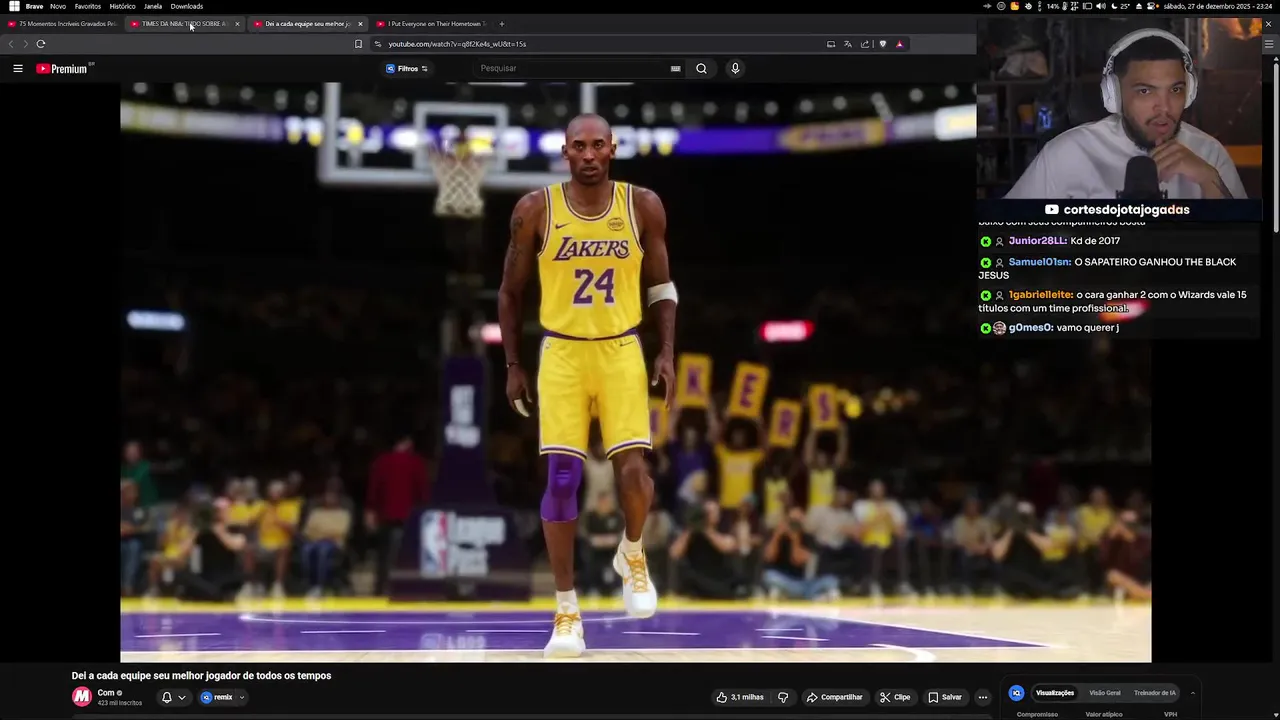Open the Brave Shields lion icon

[882, 44]
